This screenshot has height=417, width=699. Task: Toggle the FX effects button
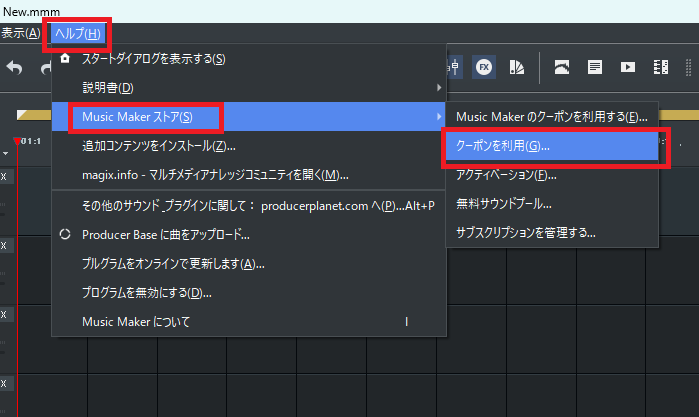pos(484,67)
